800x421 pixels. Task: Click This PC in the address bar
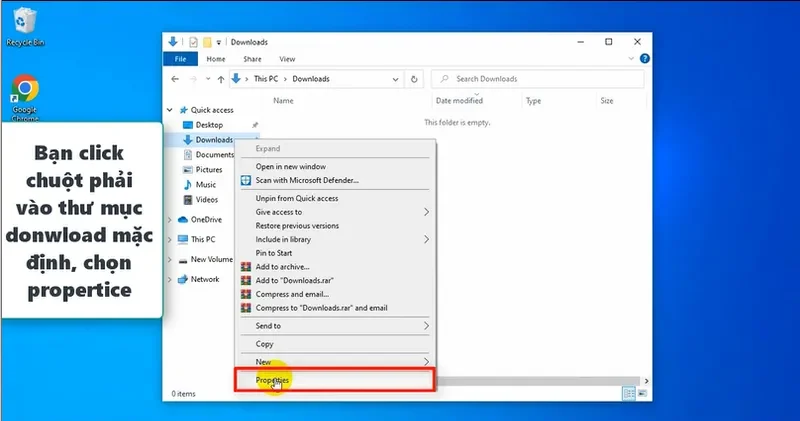[x=266, y=79]
